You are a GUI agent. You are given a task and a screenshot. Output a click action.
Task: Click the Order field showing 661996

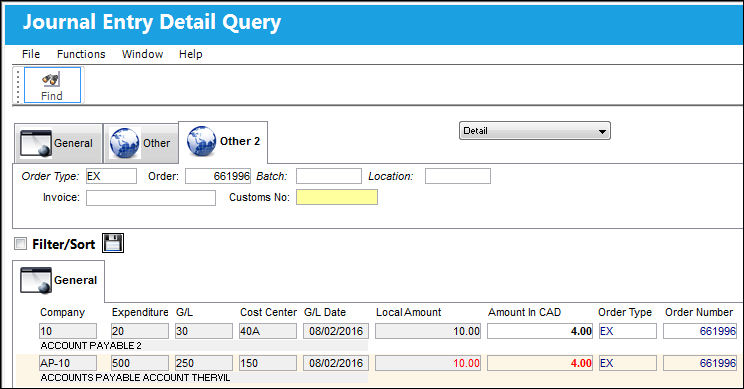[x=218, y=176]
